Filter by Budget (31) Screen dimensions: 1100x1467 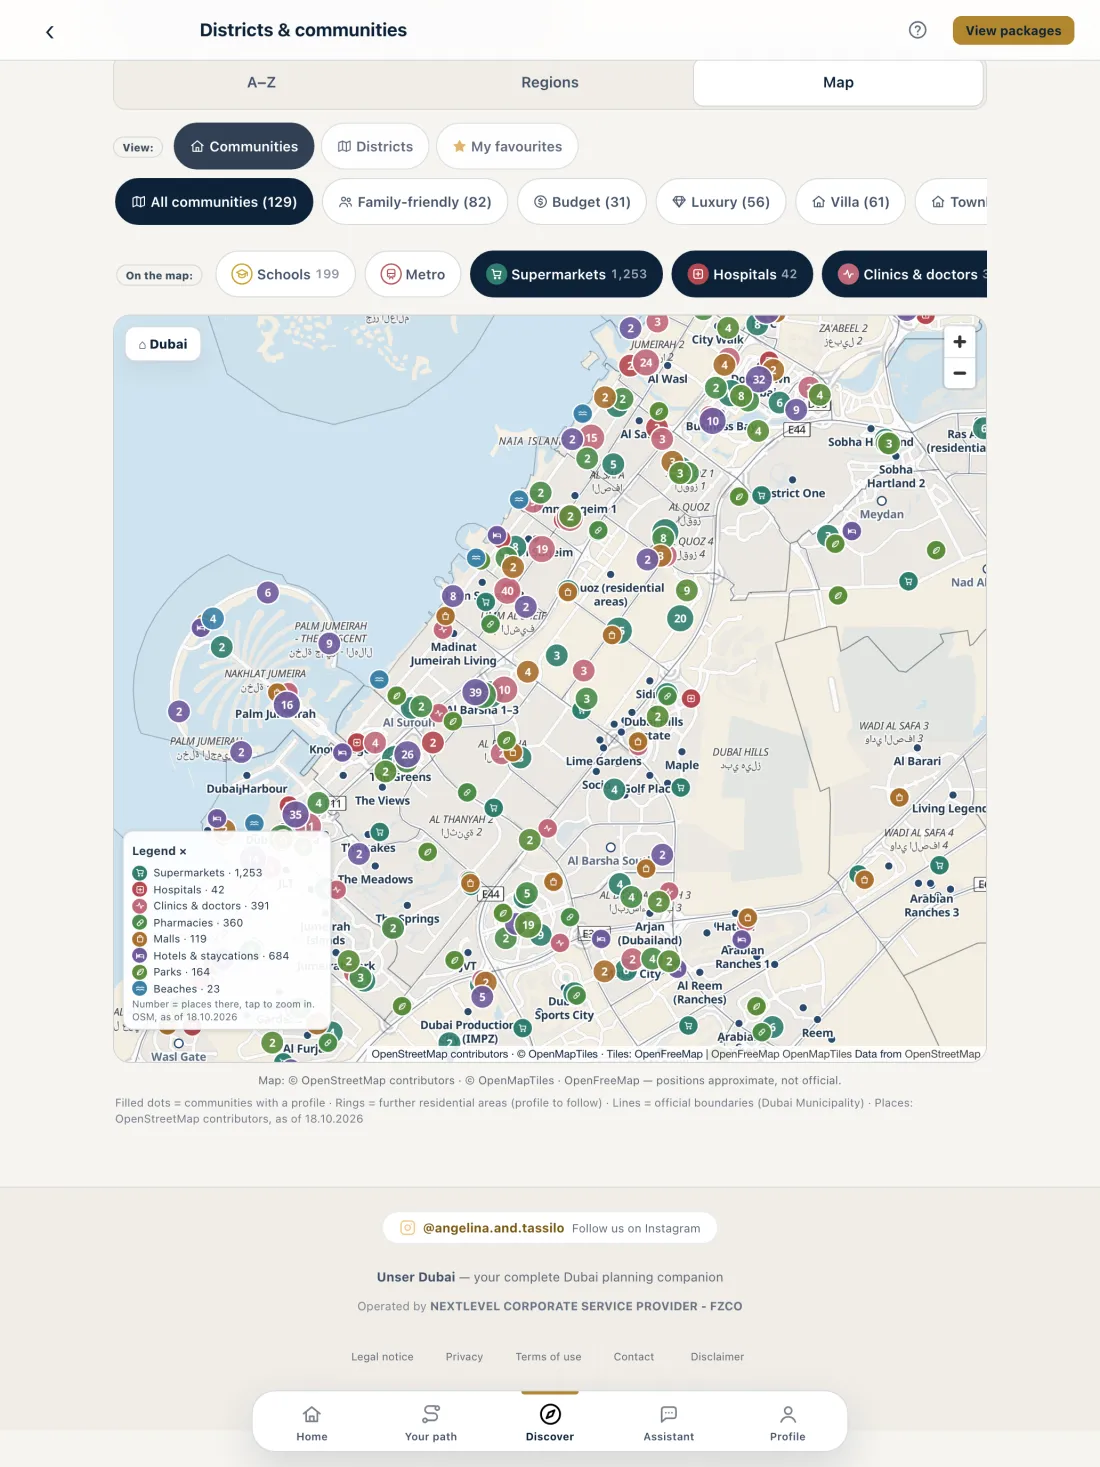[582, 202]
